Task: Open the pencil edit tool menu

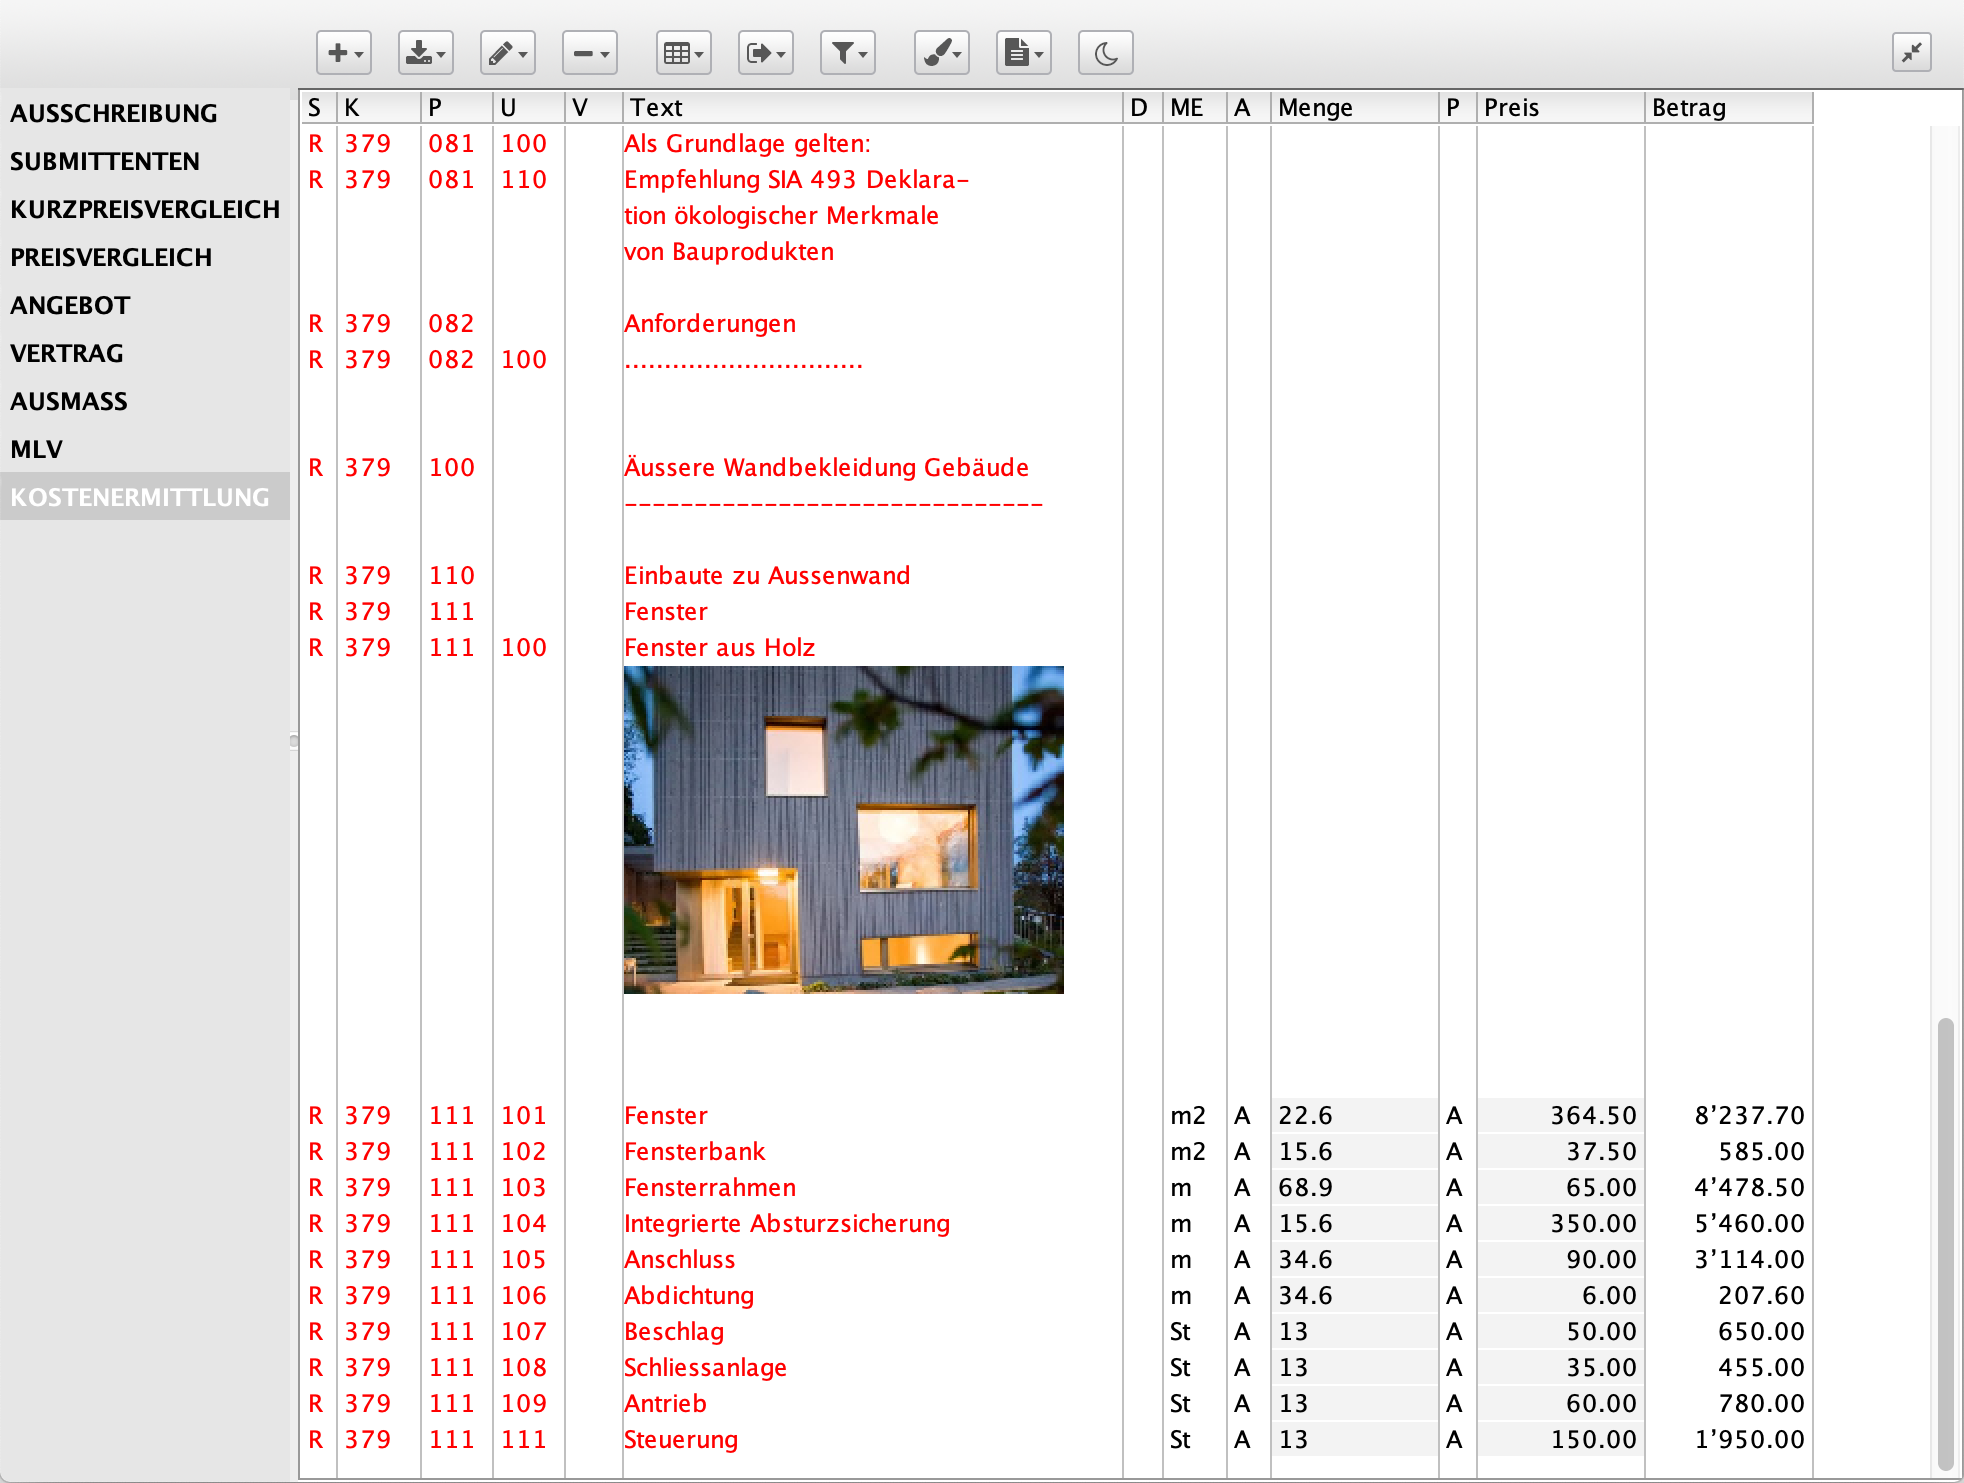Action: tap(508, 53)
